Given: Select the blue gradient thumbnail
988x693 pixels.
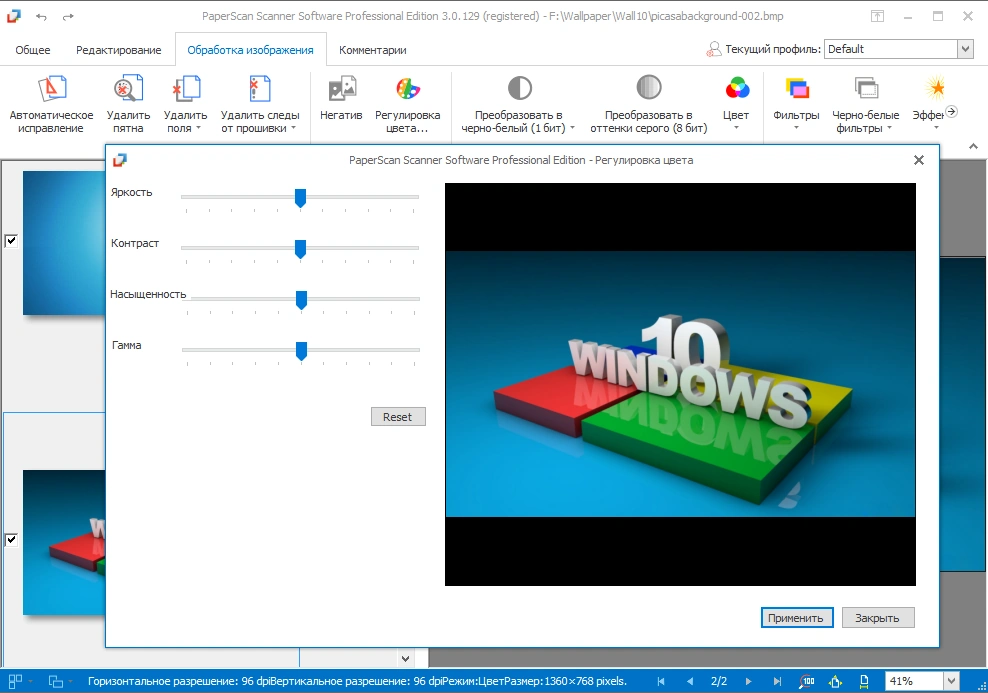Looking at the screenshot, I should [x=64, y=243].
